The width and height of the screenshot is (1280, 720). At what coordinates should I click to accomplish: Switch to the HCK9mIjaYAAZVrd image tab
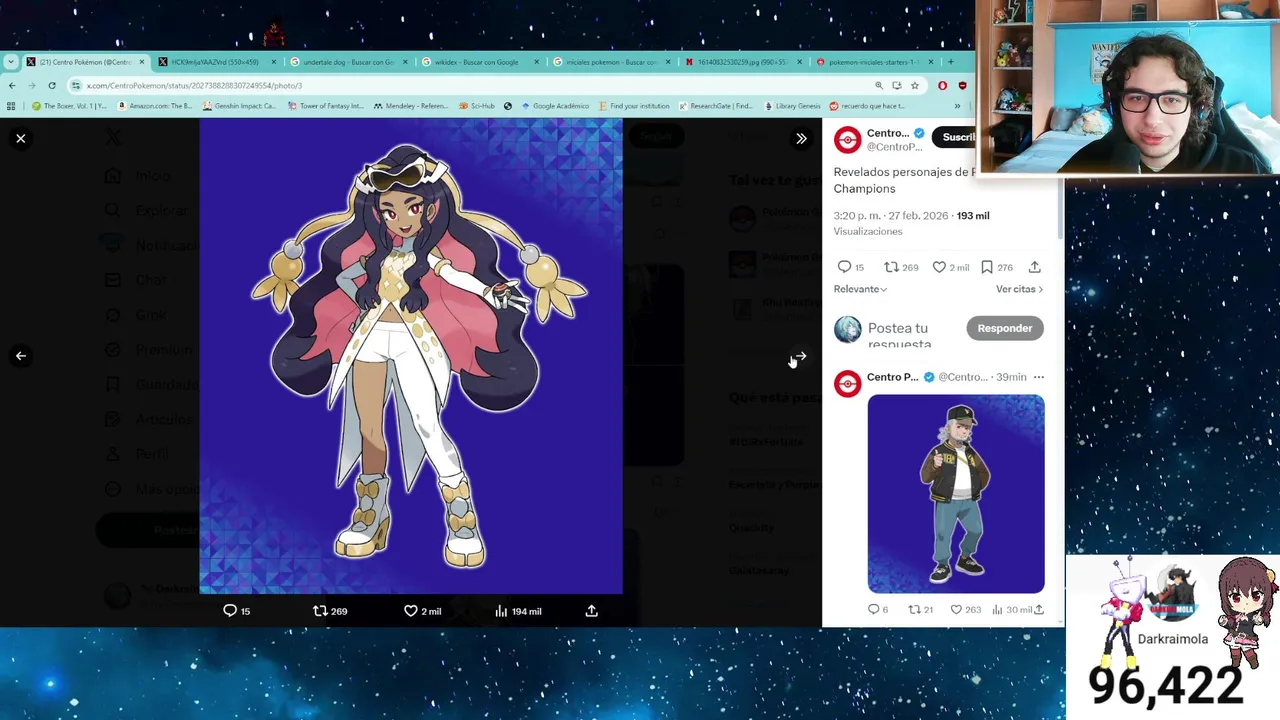pyautogui.click(x=213, y=62)
